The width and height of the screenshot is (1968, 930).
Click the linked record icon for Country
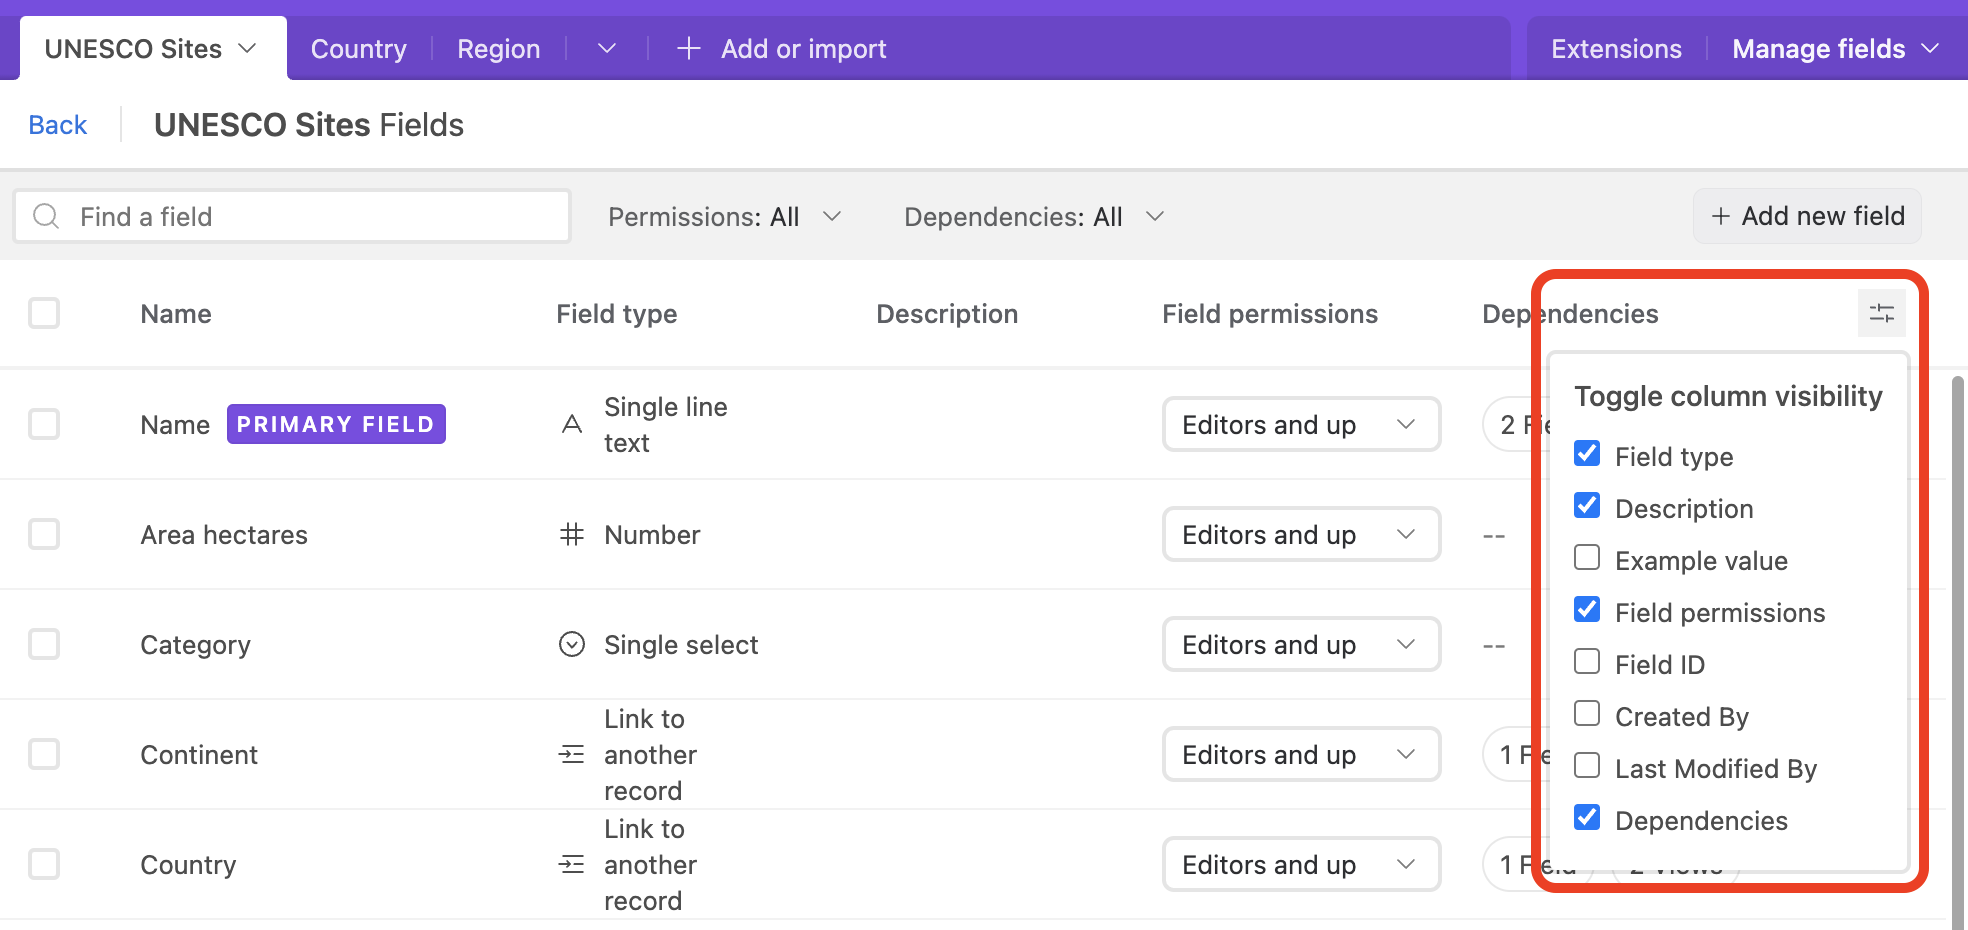572,864
